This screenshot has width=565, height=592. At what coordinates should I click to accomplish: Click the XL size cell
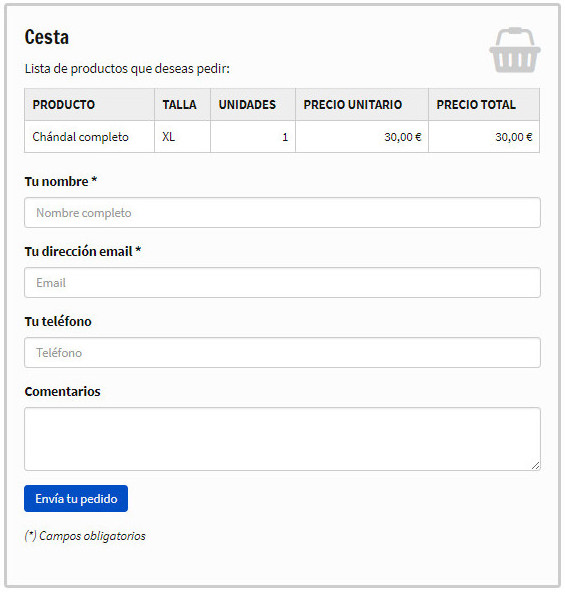tap(182, 137)
